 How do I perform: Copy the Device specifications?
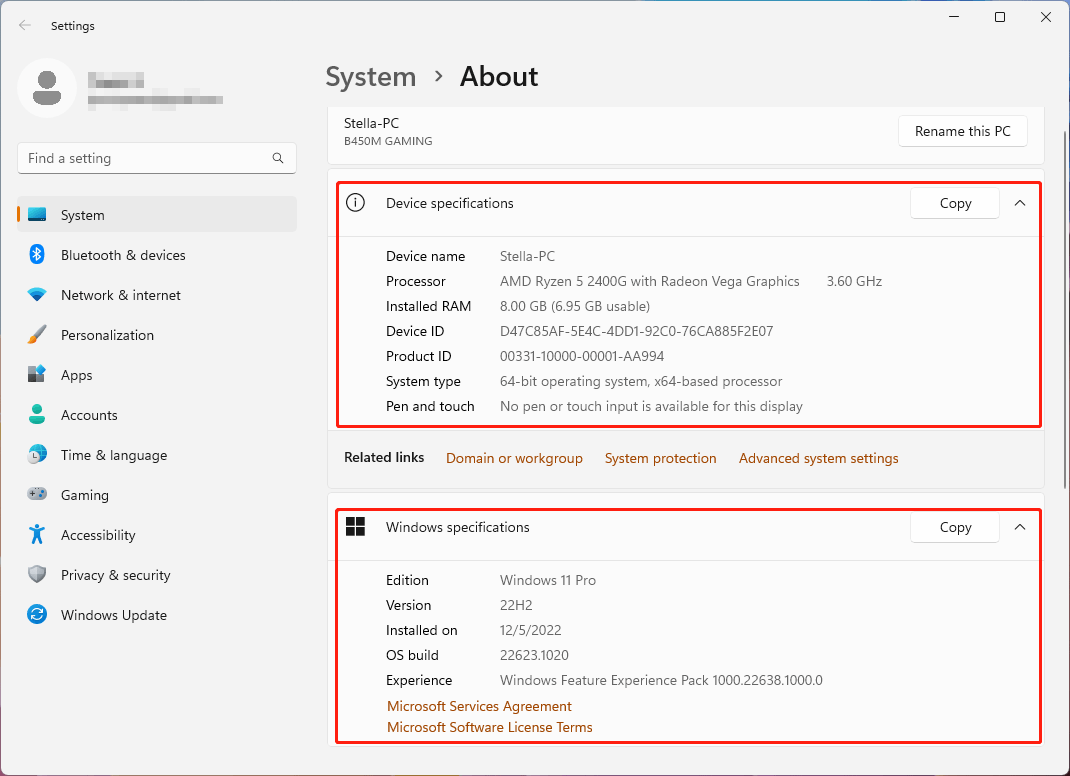pyautogui.click(x=954, y=203)
